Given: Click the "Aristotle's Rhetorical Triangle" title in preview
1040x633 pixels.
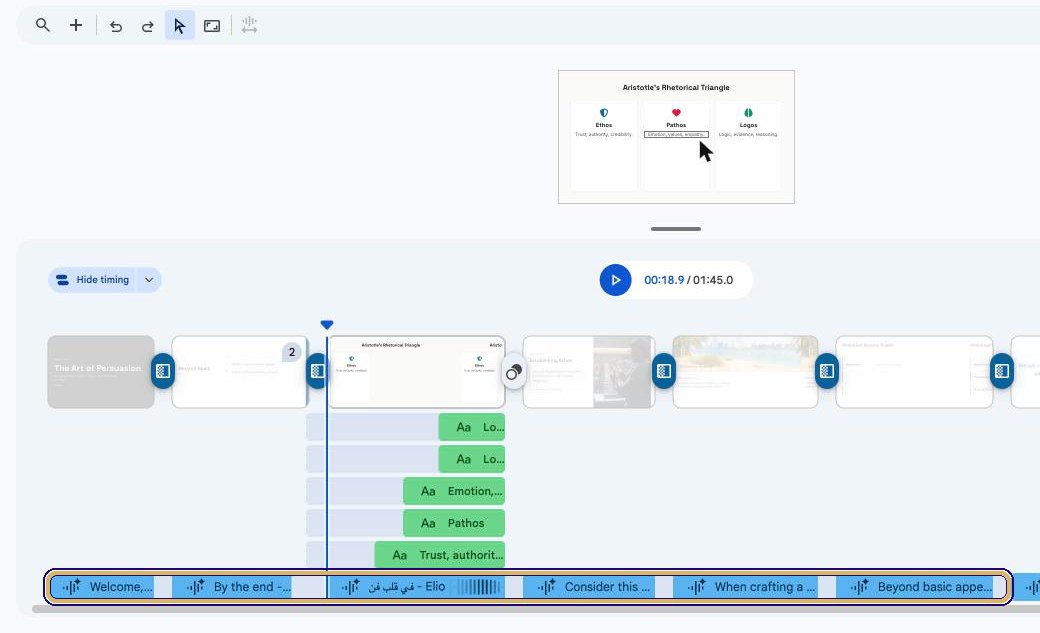Looking at the screenshot, I should (x=676, y=88).
